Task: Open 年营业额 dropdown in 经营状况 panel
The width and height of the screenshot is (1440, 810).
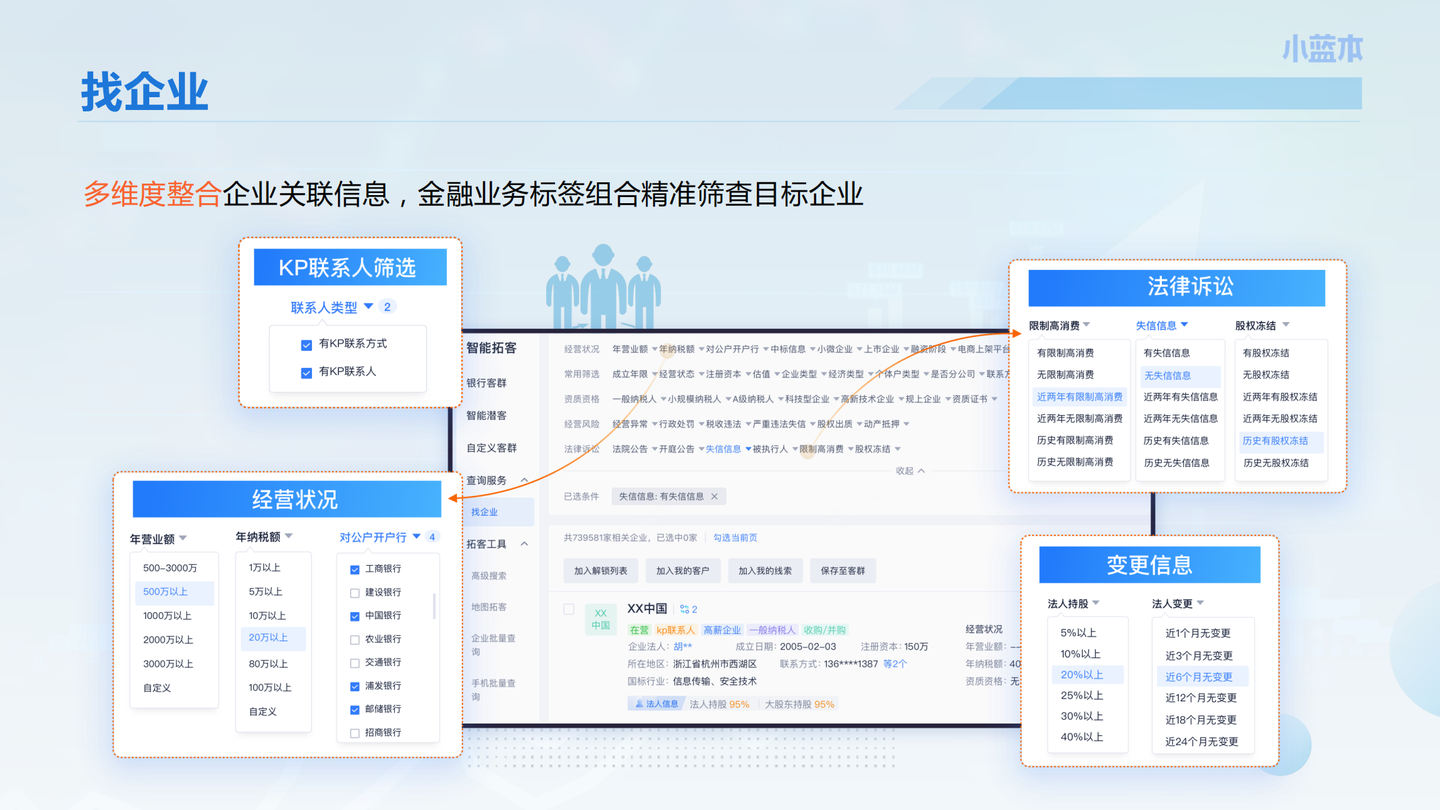Action: pyautogui.click(x=158, y=539)
